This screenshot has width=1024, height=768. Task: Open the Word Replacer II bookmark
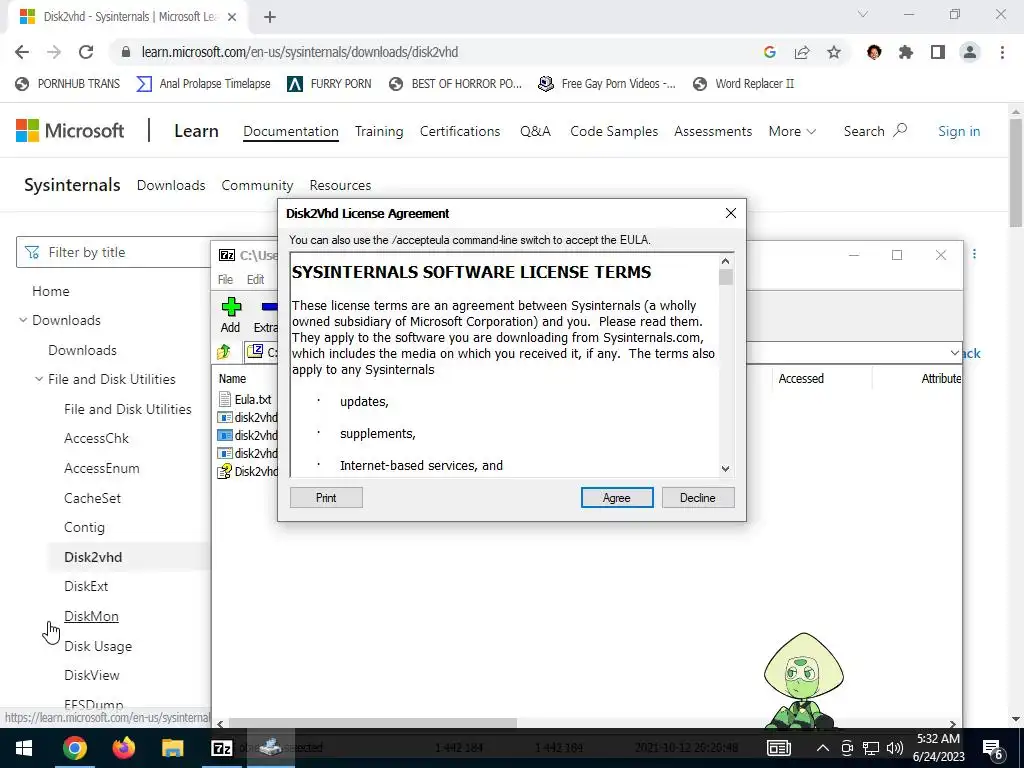(744, 84)
